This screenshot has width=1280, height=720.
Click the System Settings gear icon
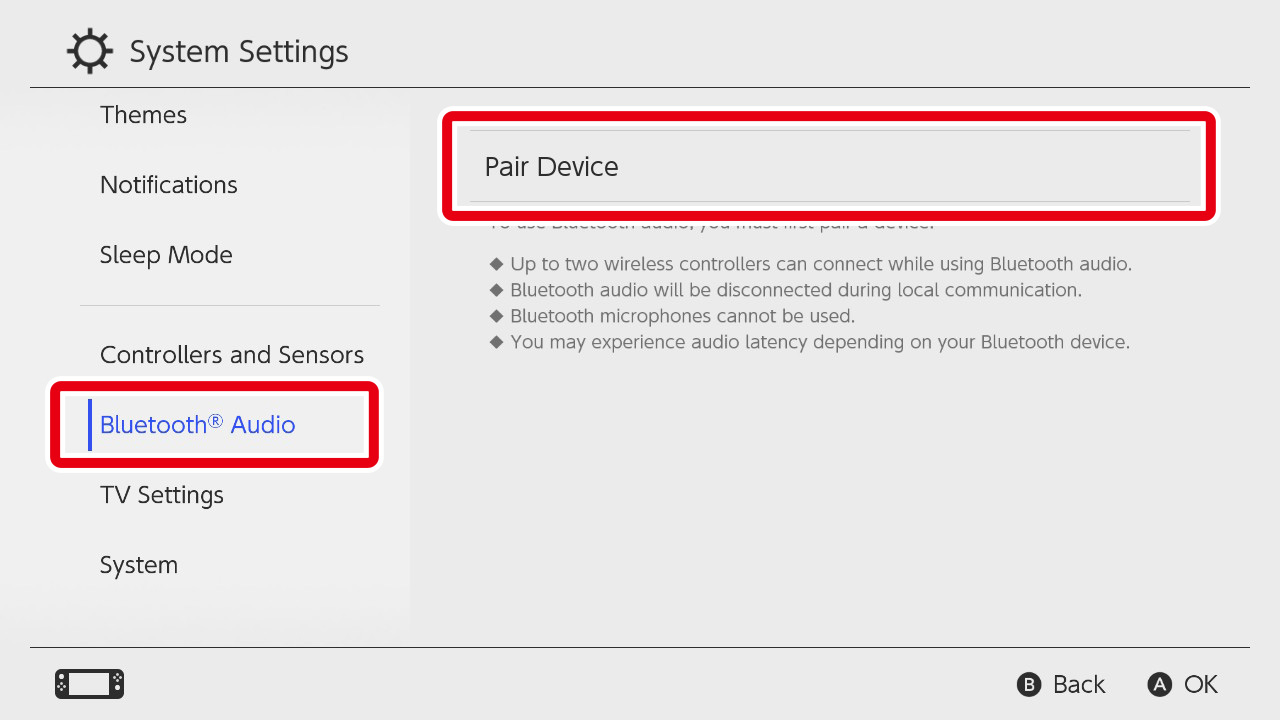coord(90,50)
